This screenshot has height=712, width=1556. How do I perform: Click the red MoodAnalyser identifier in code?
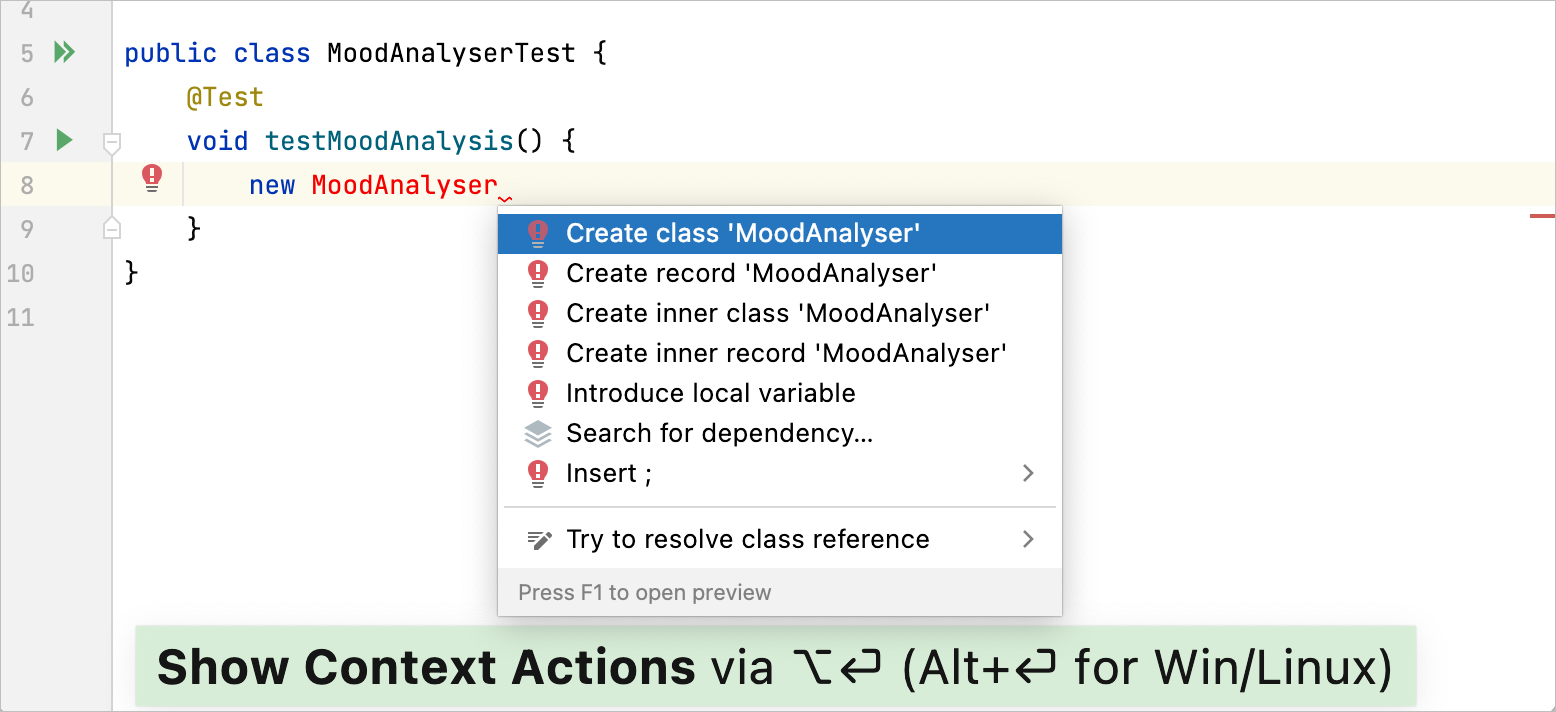click(404, 185)
